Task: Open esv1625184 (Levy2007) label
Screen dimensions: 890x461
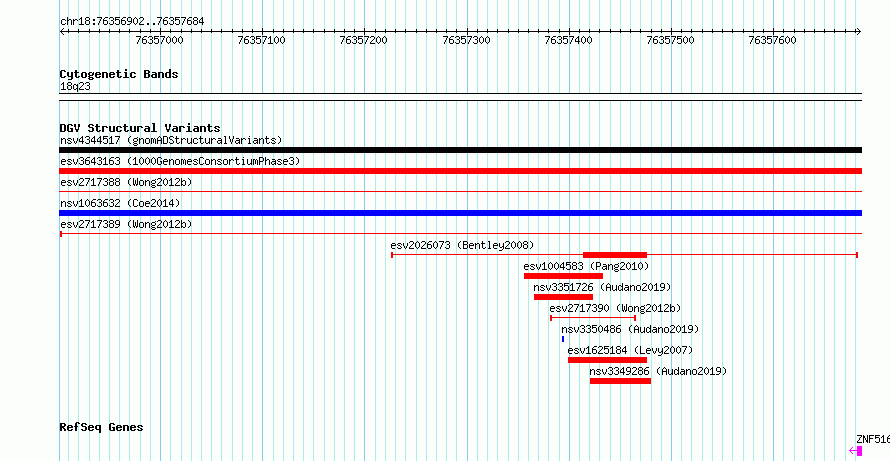Action: coord(630,350)
